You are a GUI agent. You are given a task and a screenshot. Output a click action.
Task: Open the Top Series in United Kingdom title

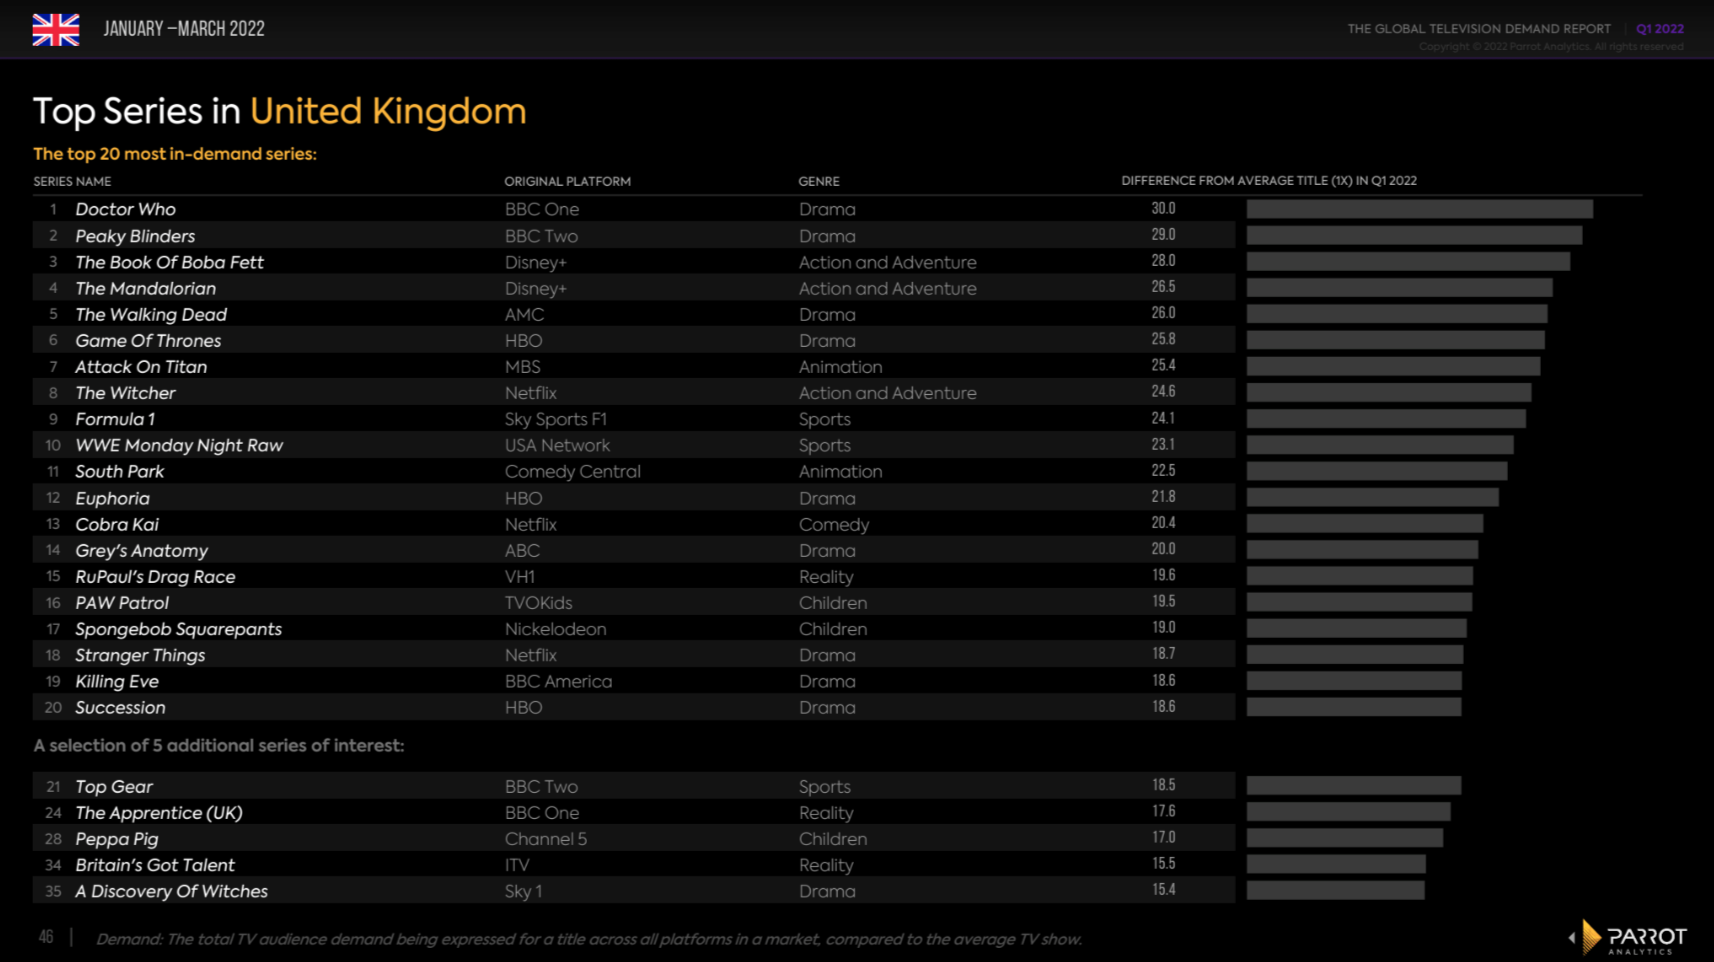[280, 111]
